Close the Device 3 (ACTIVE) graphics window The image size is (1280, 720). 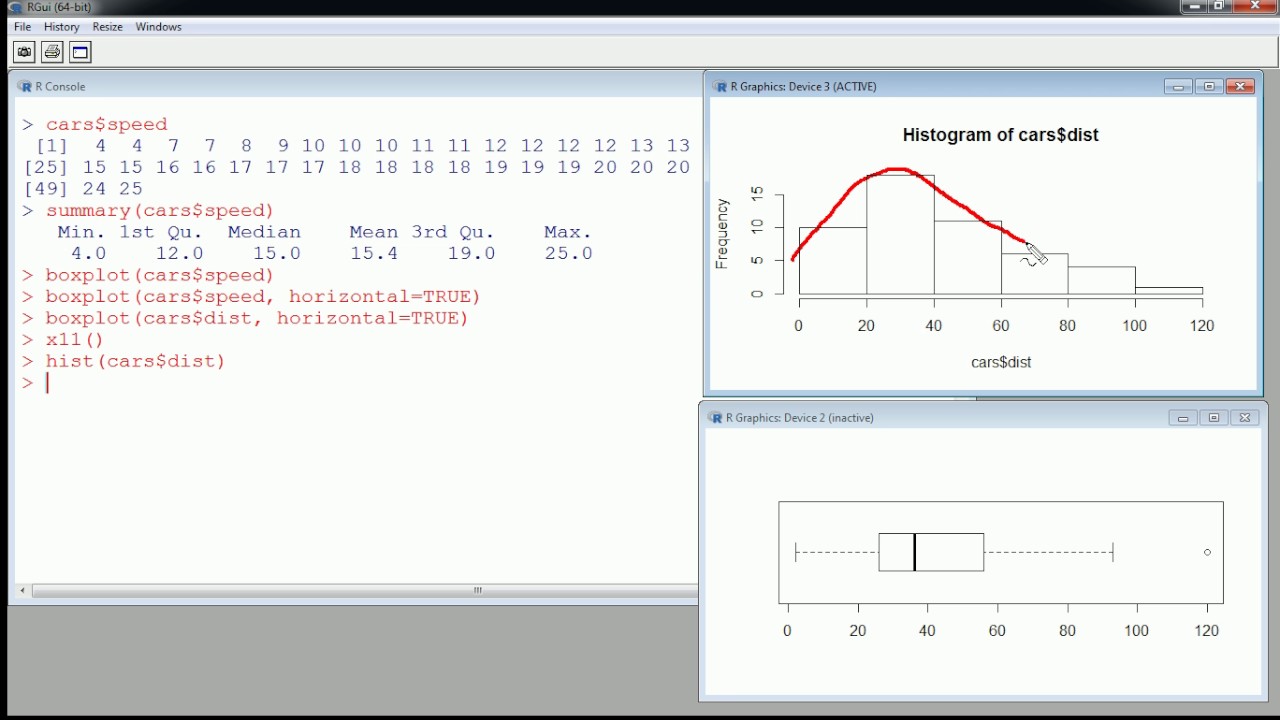coord(1240,87)
